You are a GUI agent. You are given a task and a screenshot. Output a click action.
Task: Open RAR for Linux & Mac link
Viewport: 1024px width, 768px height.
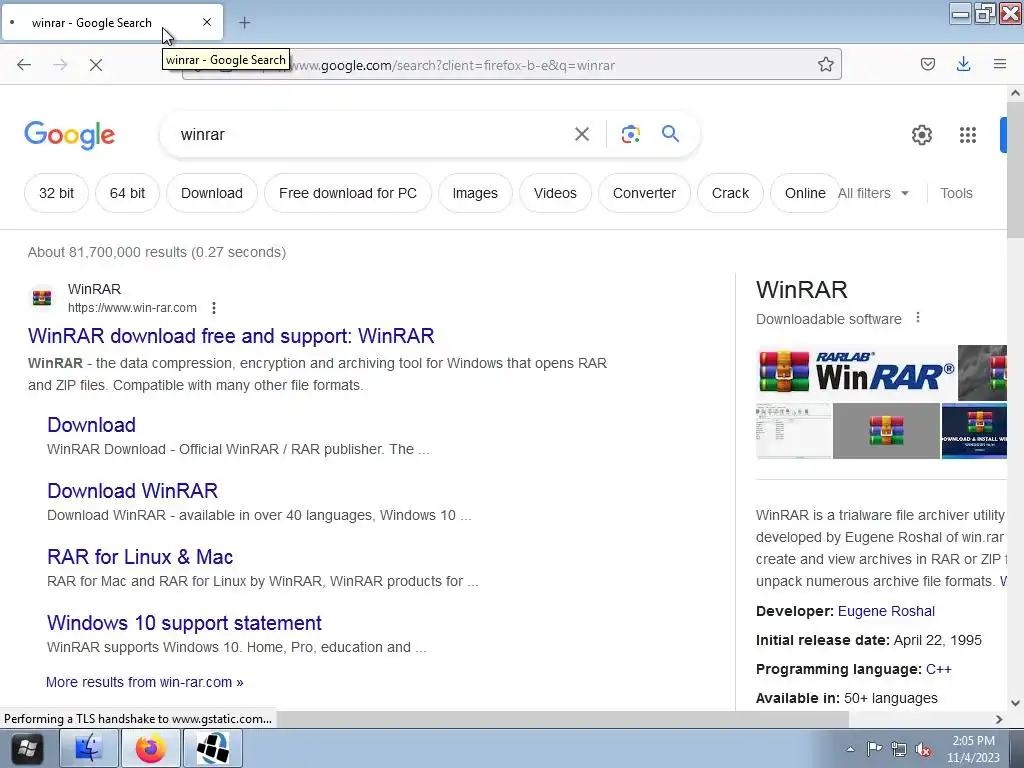click(x=140, y=556)
